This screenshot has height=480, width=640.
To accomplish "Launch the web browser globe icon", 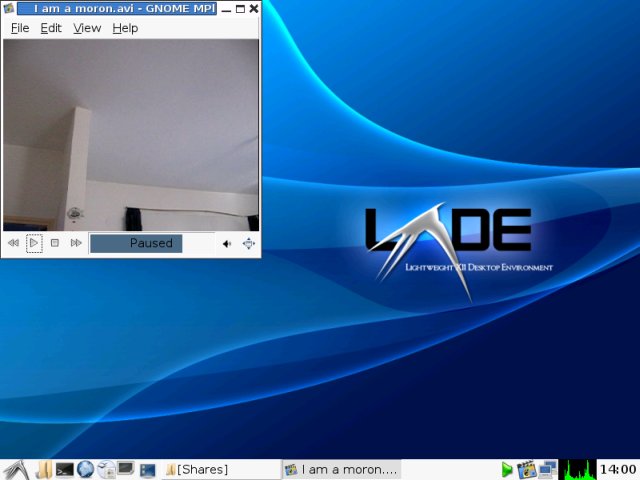I will pos(85,469).
